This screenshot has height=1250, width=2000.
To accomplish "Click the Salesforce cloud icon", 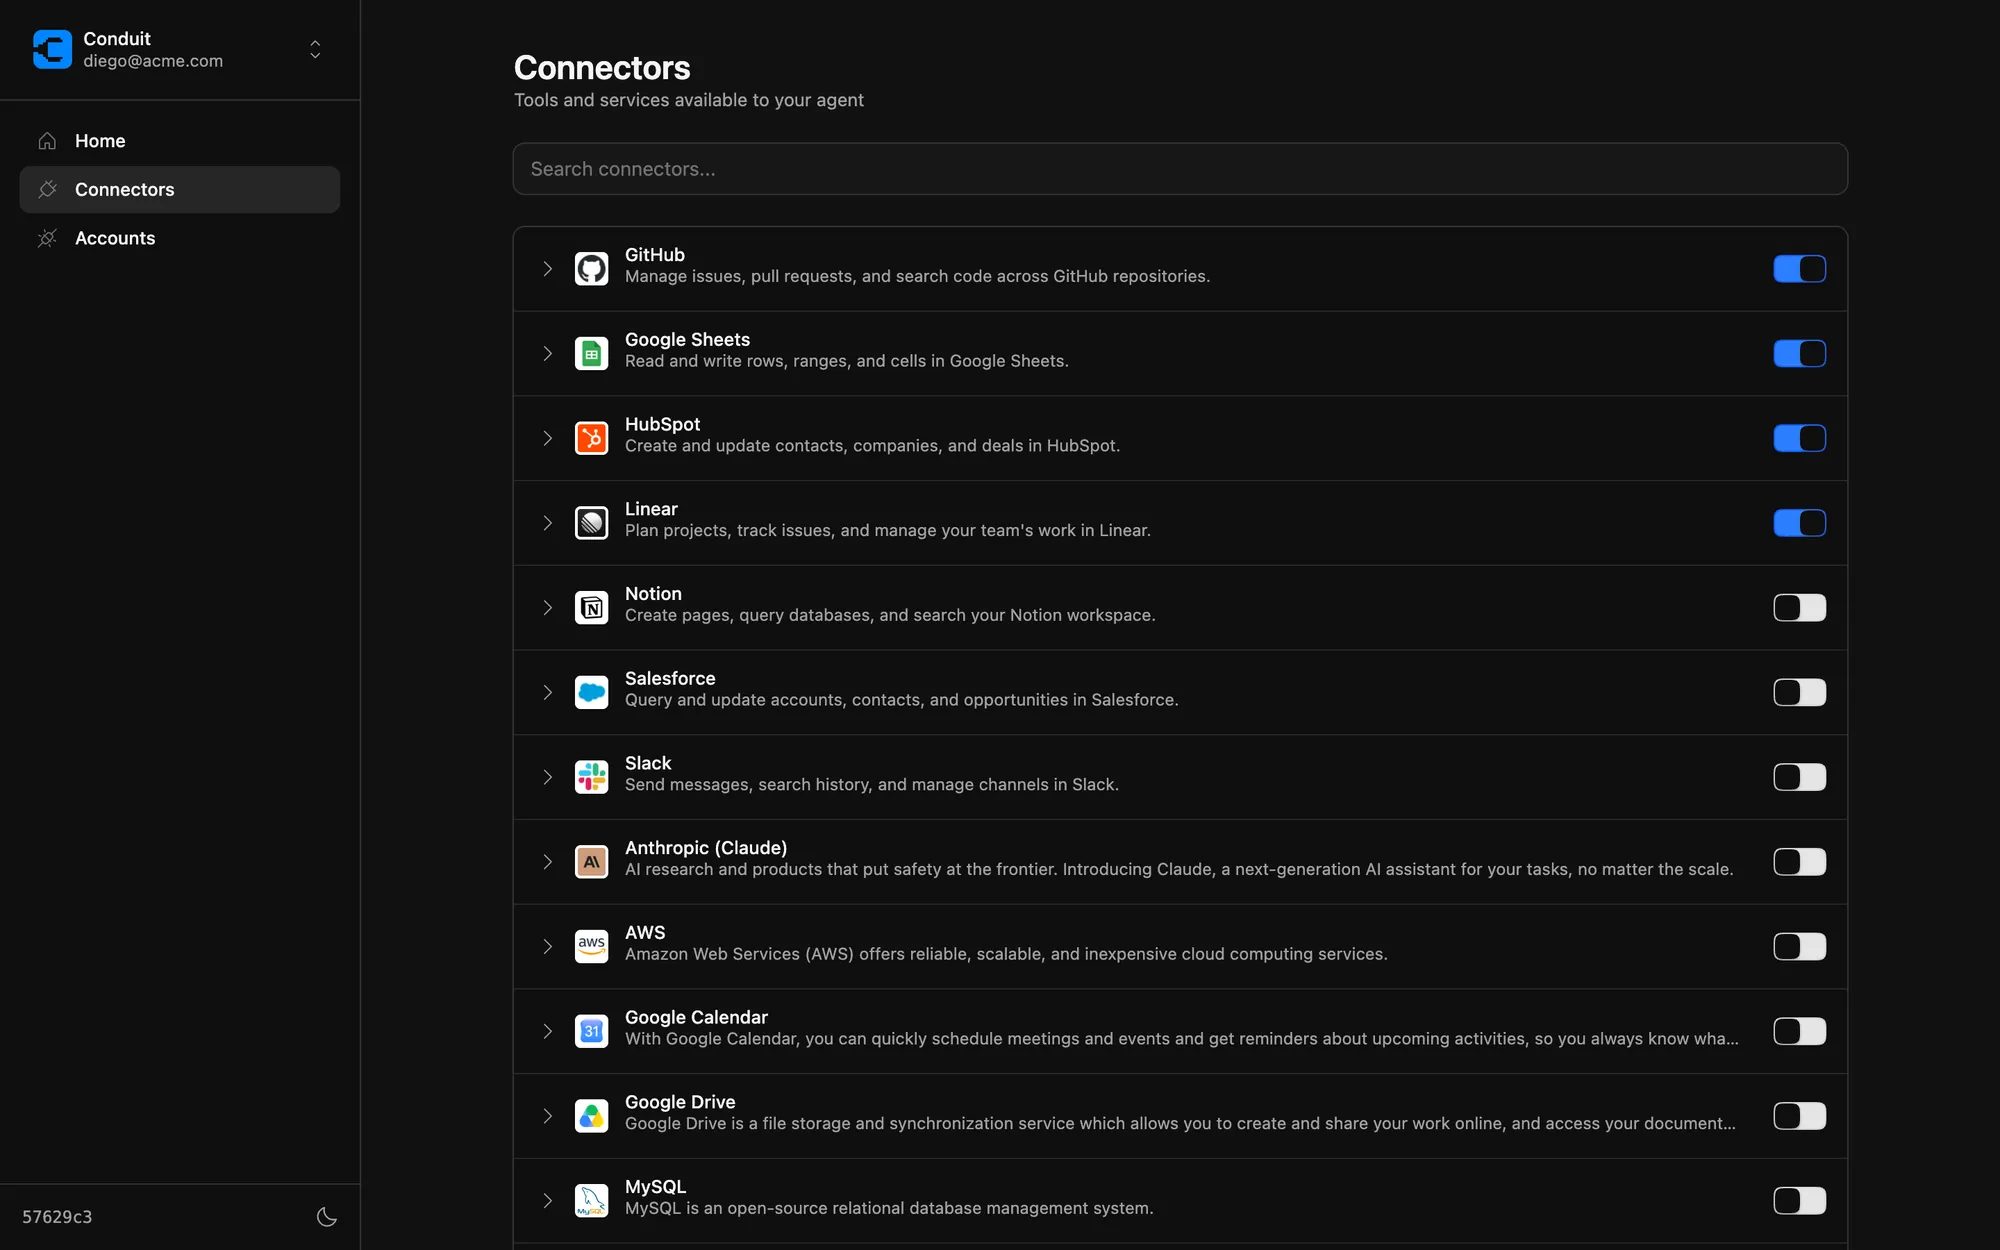I will 591,692.
